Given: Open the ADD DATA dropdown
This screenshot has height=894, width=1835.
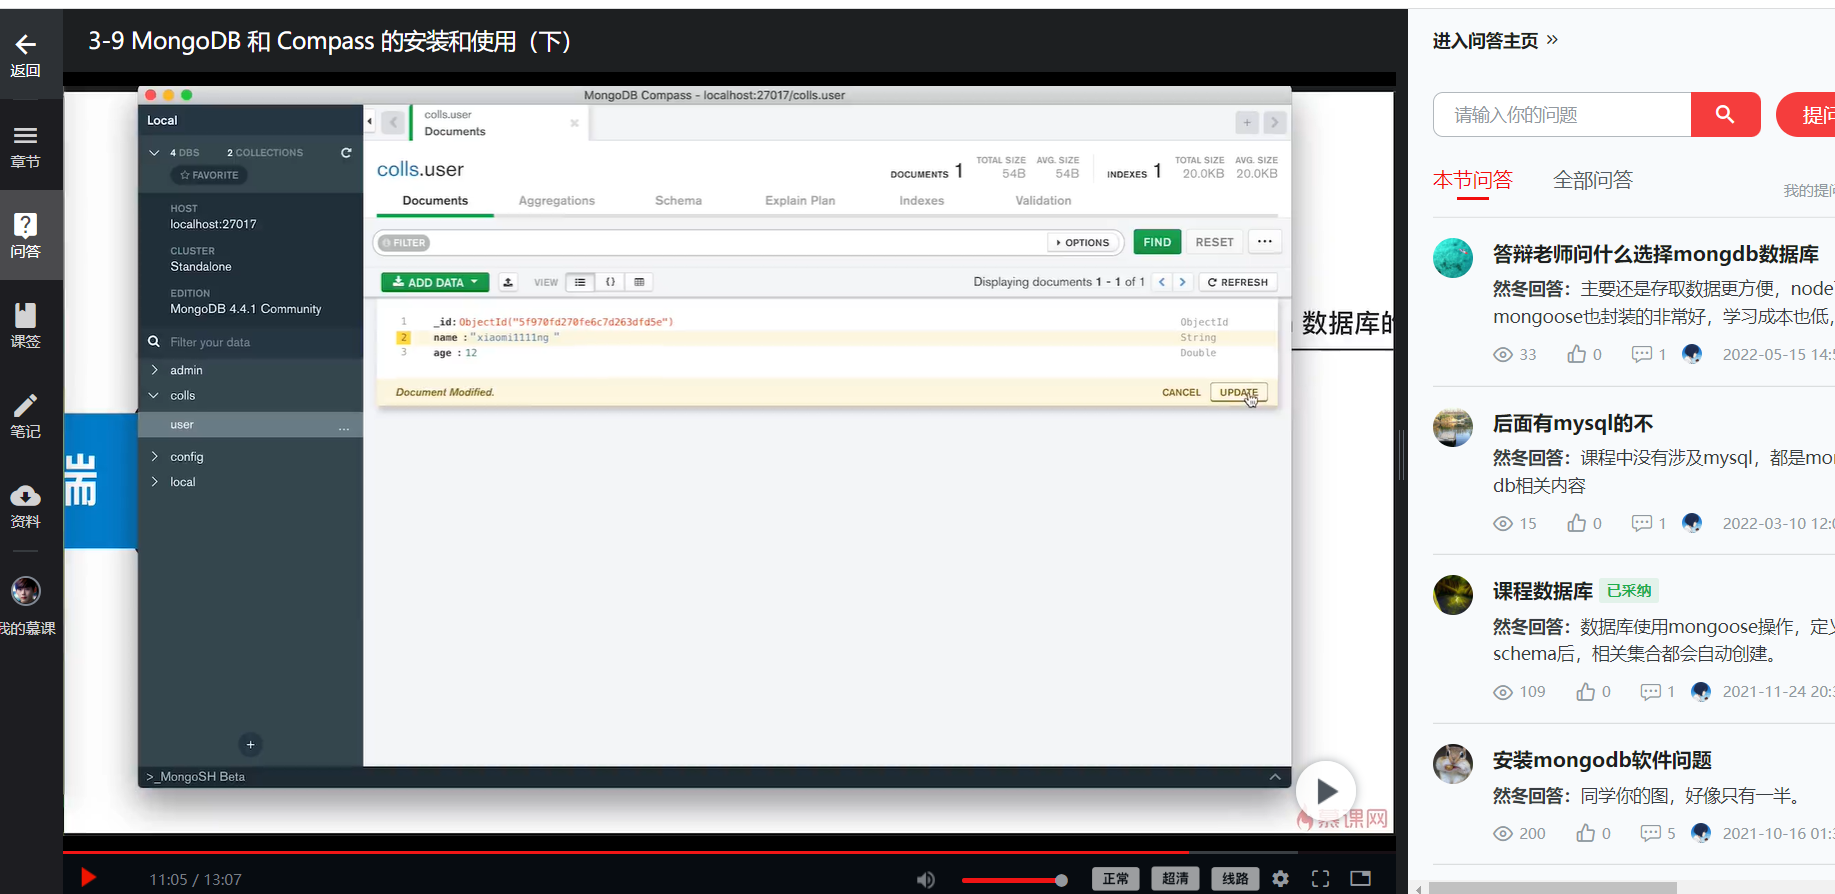Looking at the screenshot, I should (435, 282).
